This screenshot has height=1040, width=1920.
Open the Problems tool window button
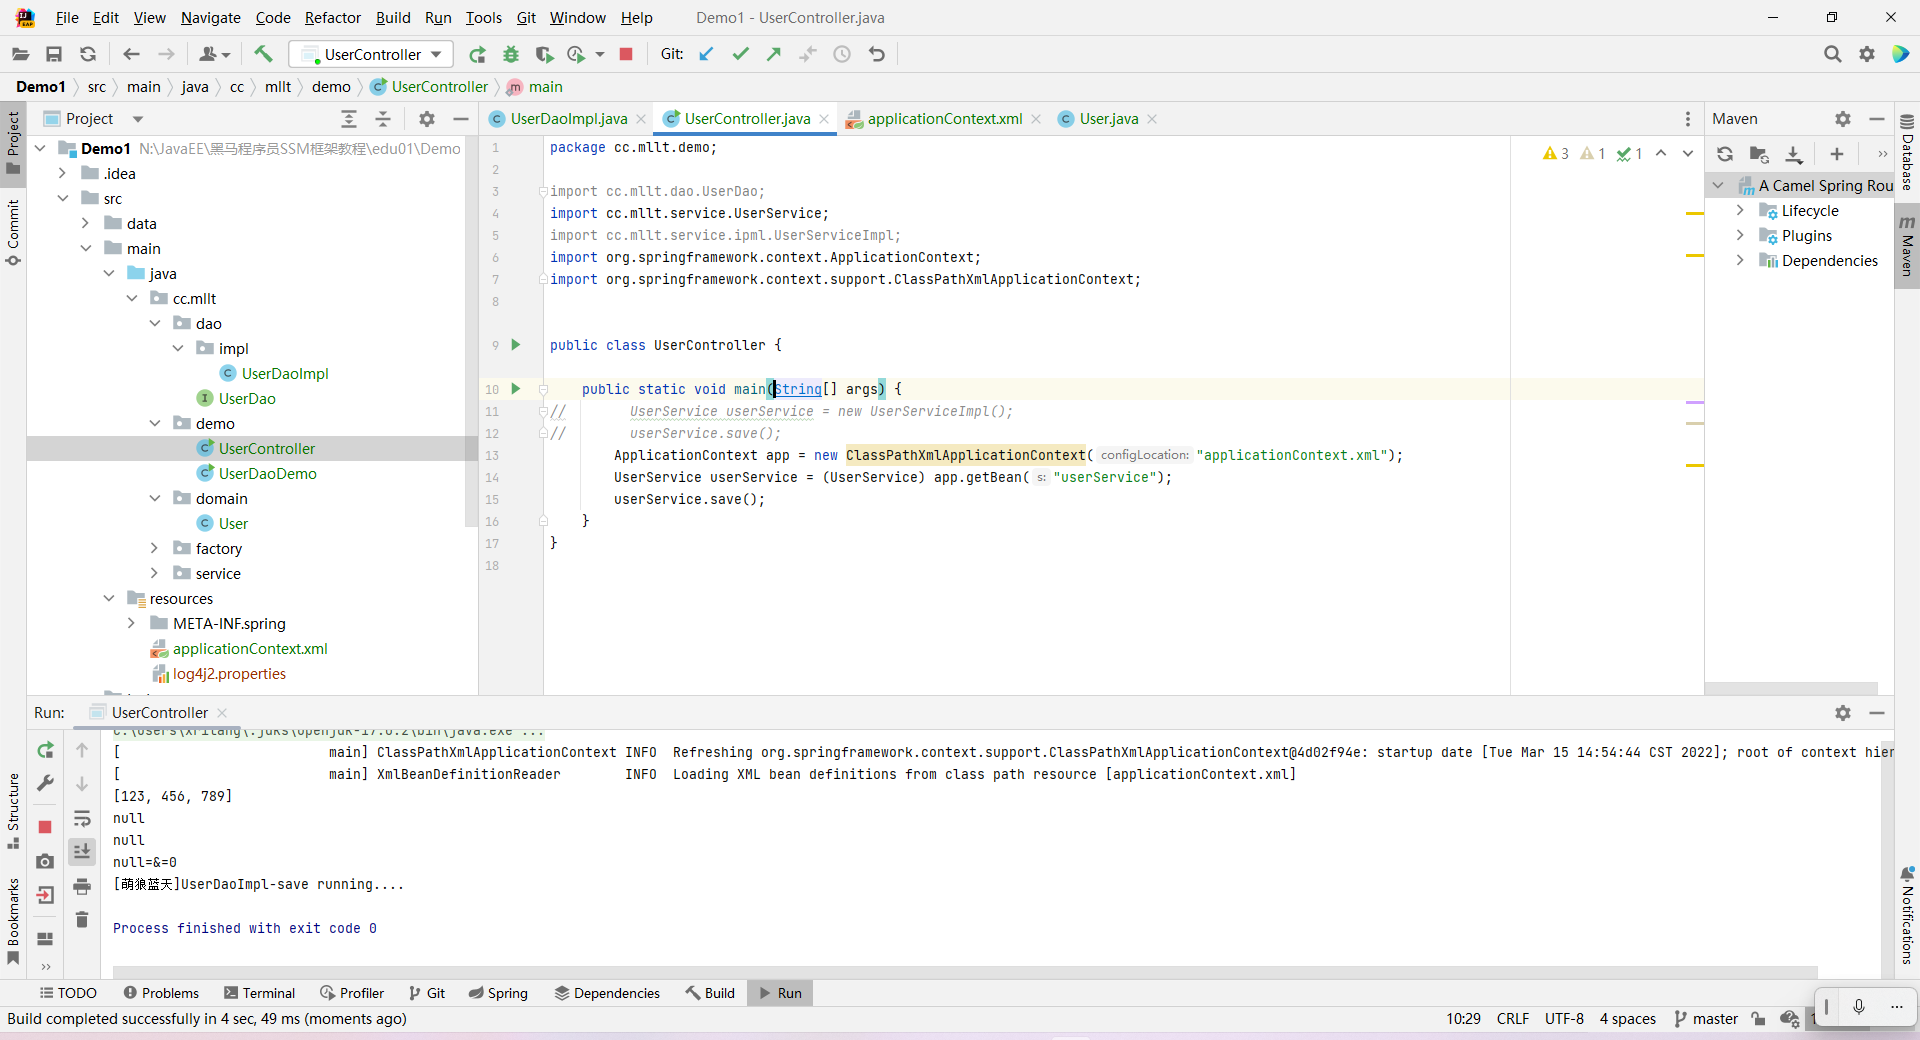tap(161, 993)
